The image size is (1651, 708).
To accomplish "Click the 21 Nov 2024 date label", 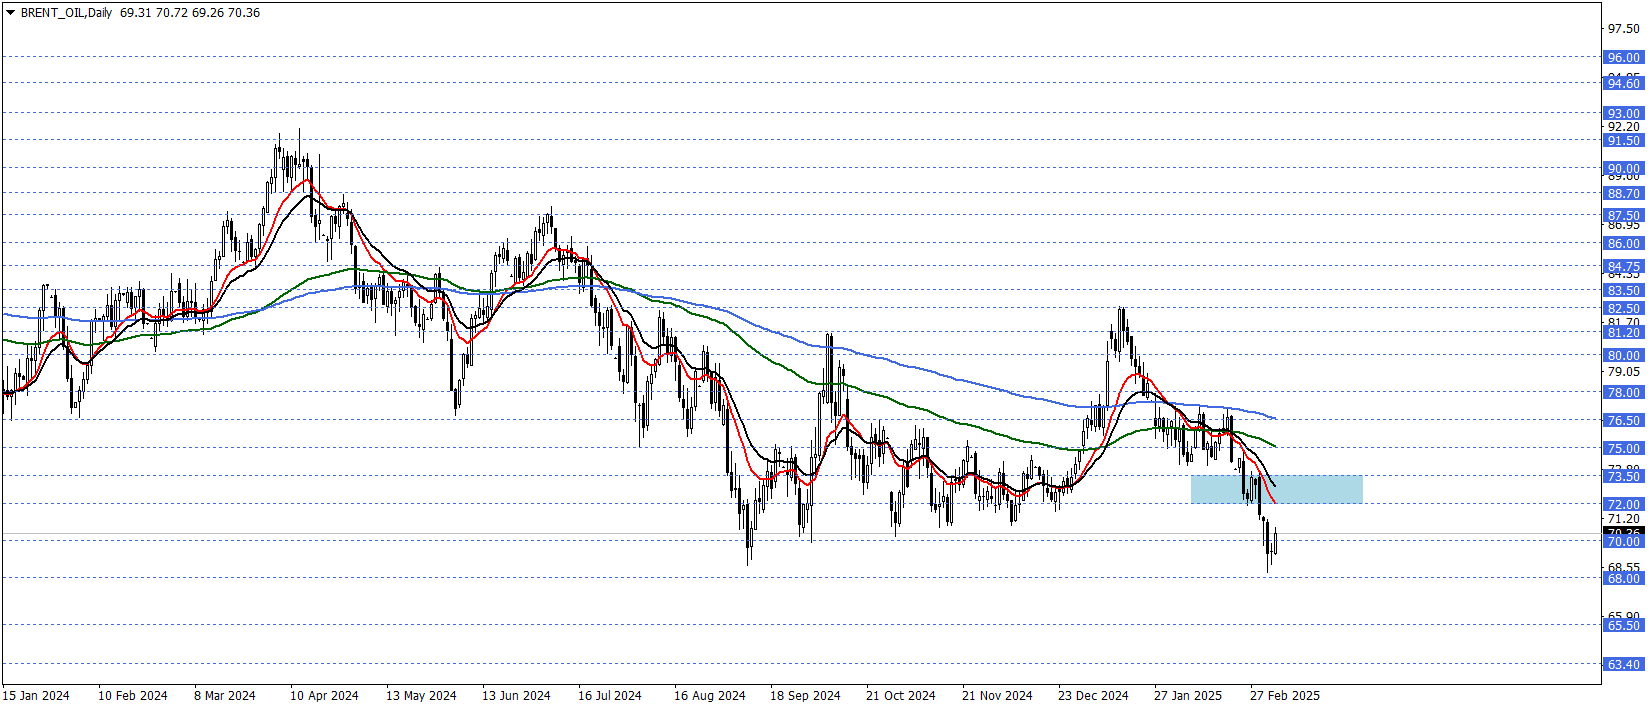I will [x=997, y=696].
